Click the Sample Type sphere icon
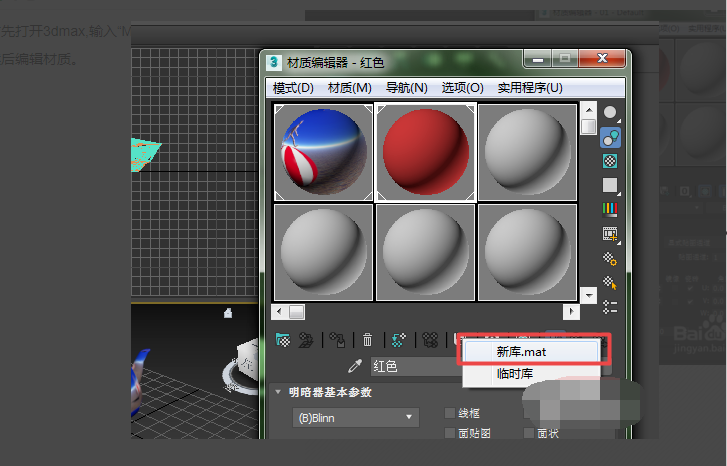This screenshot has width=727, height=466. tap(610, 113)
